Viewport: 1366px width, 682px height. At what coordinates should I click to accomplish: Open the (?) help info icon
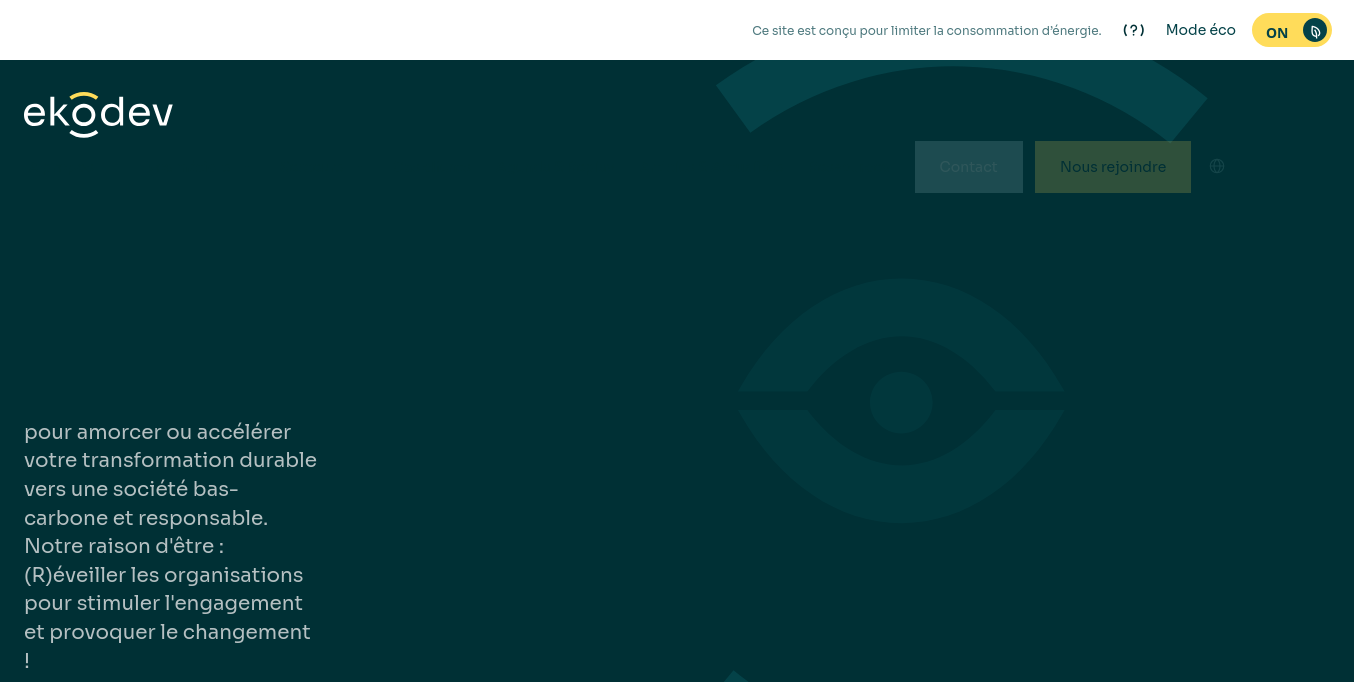(x=1133, y=30)
